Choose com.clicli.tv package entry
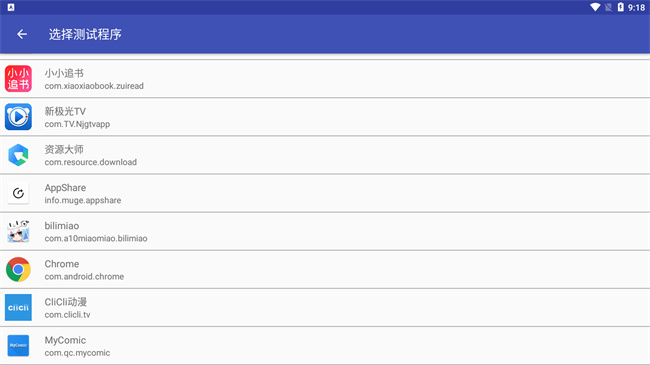Screen dimensions: 650x365 (67, 315)
